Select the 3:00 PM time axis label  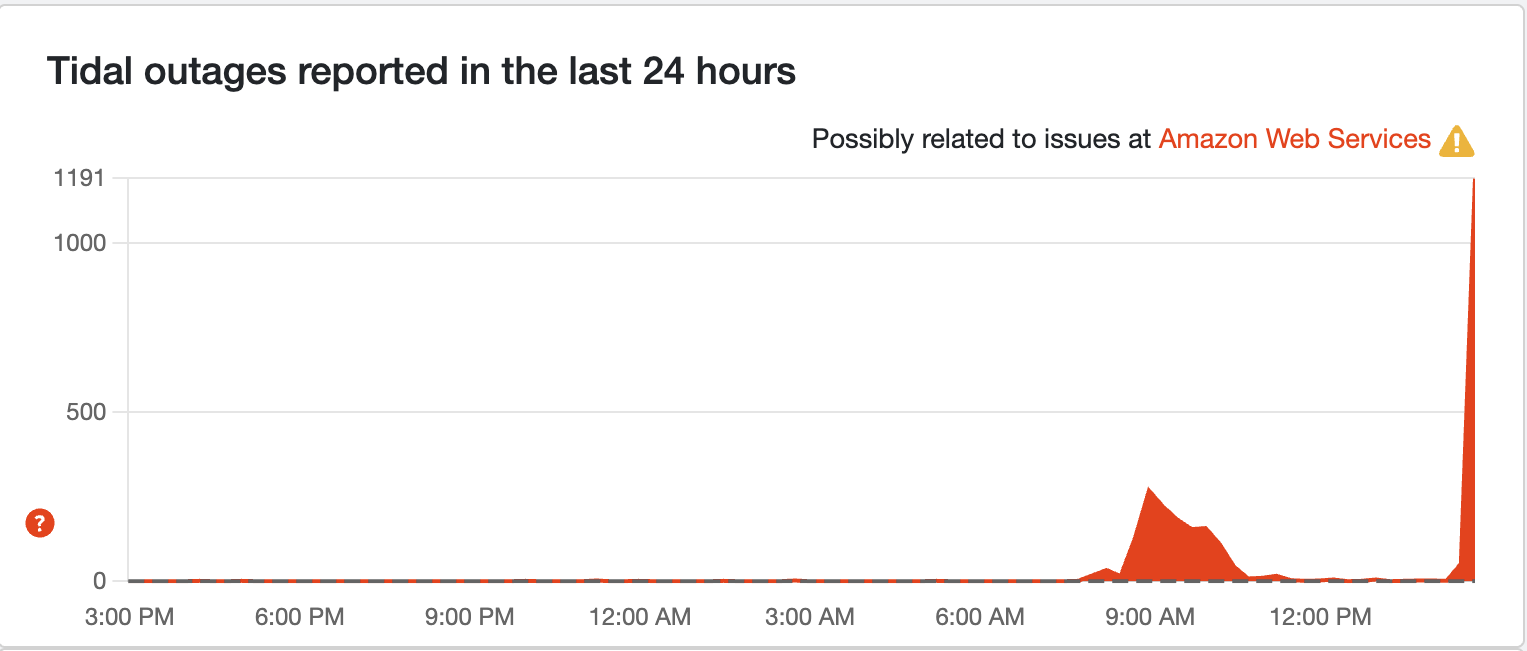click(131, 617)
